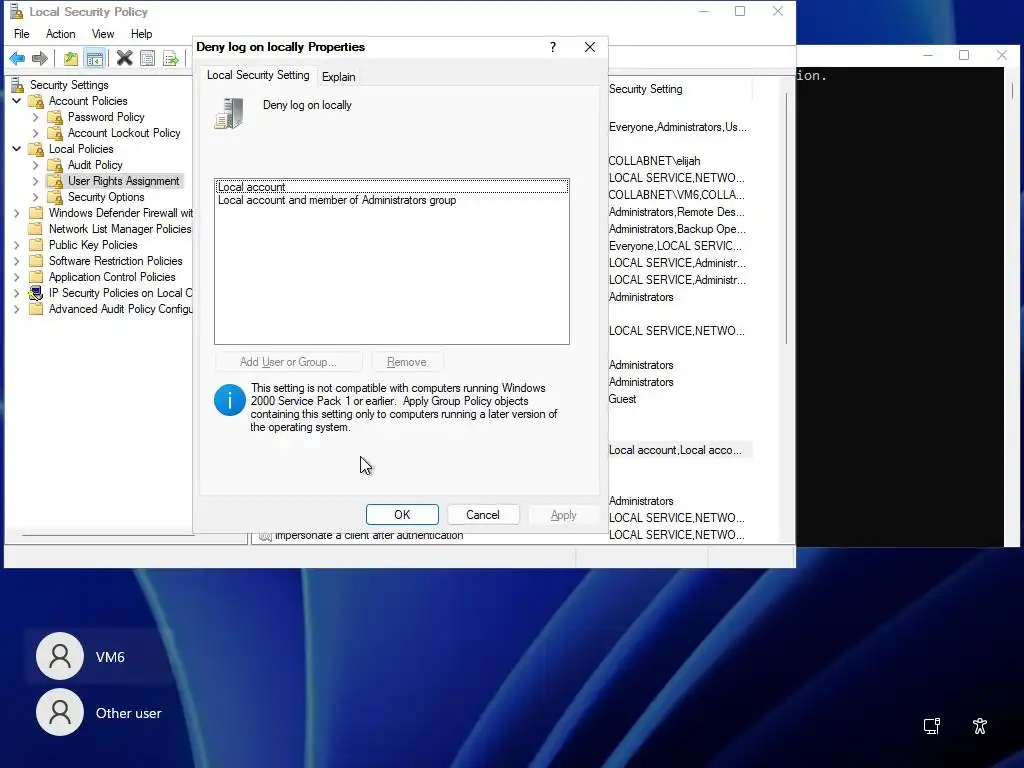Expand the Advanced Audit Policy node

tap(17, 309)
